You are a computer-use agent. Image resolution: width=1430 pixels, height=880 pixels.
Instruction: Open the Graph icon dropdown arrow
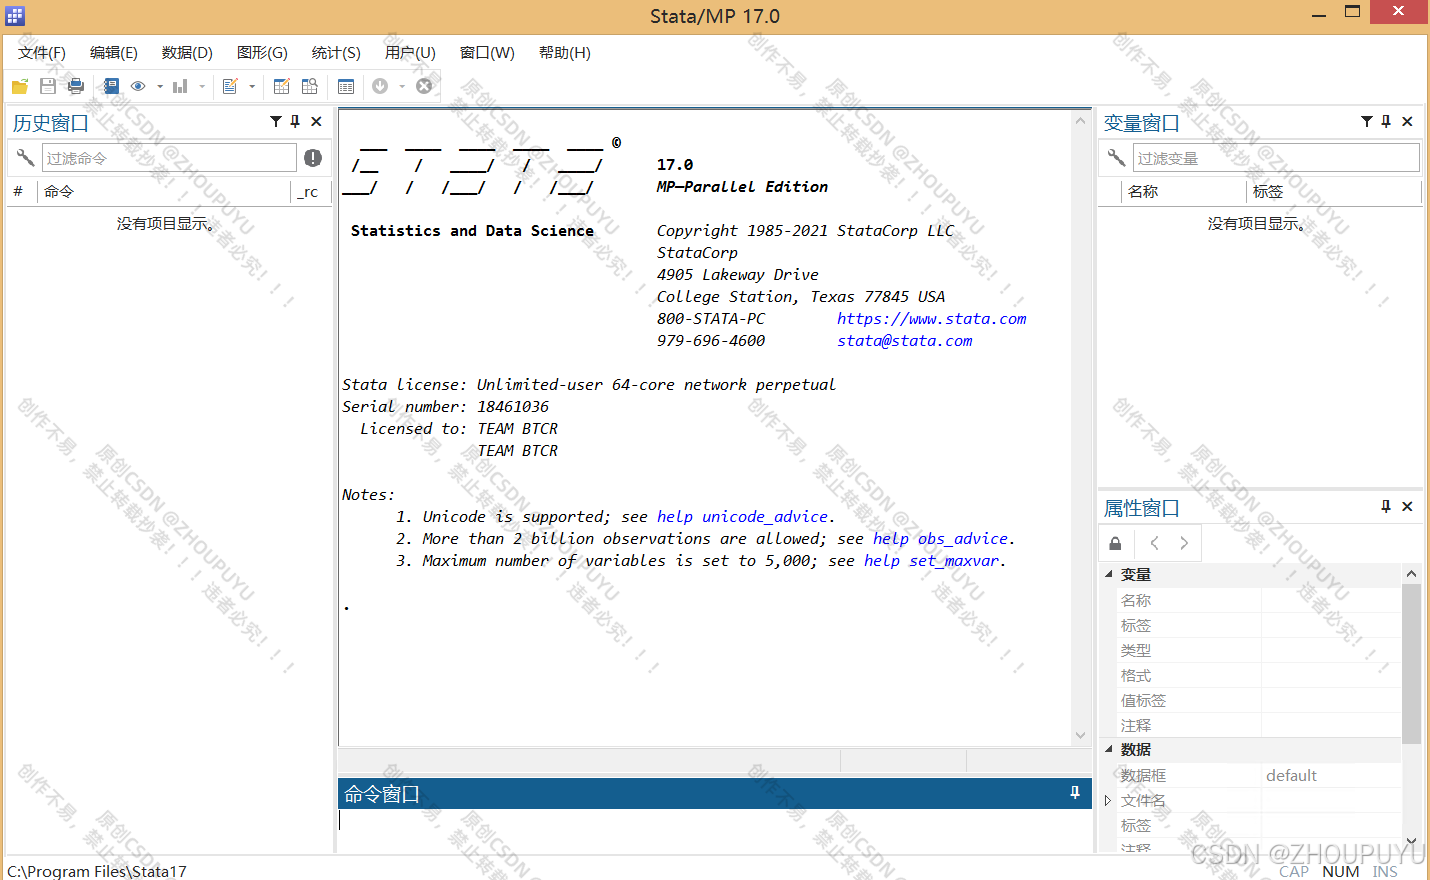pyautogui.click(x=202, y=86)
